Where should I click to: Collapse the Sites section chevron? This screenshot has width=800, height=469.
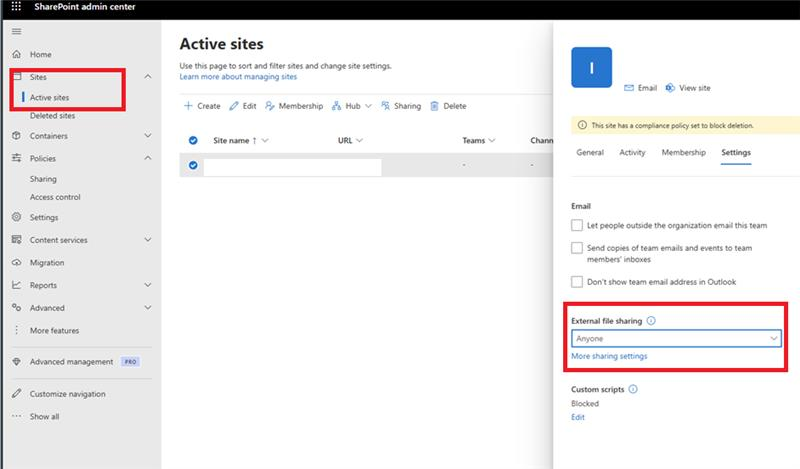(148, 77)
